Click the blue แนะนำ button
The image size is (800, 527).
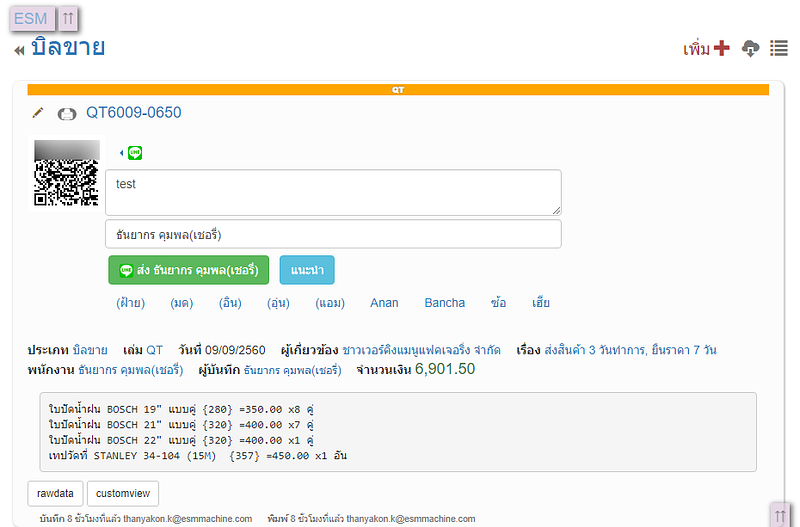[306, 270]
